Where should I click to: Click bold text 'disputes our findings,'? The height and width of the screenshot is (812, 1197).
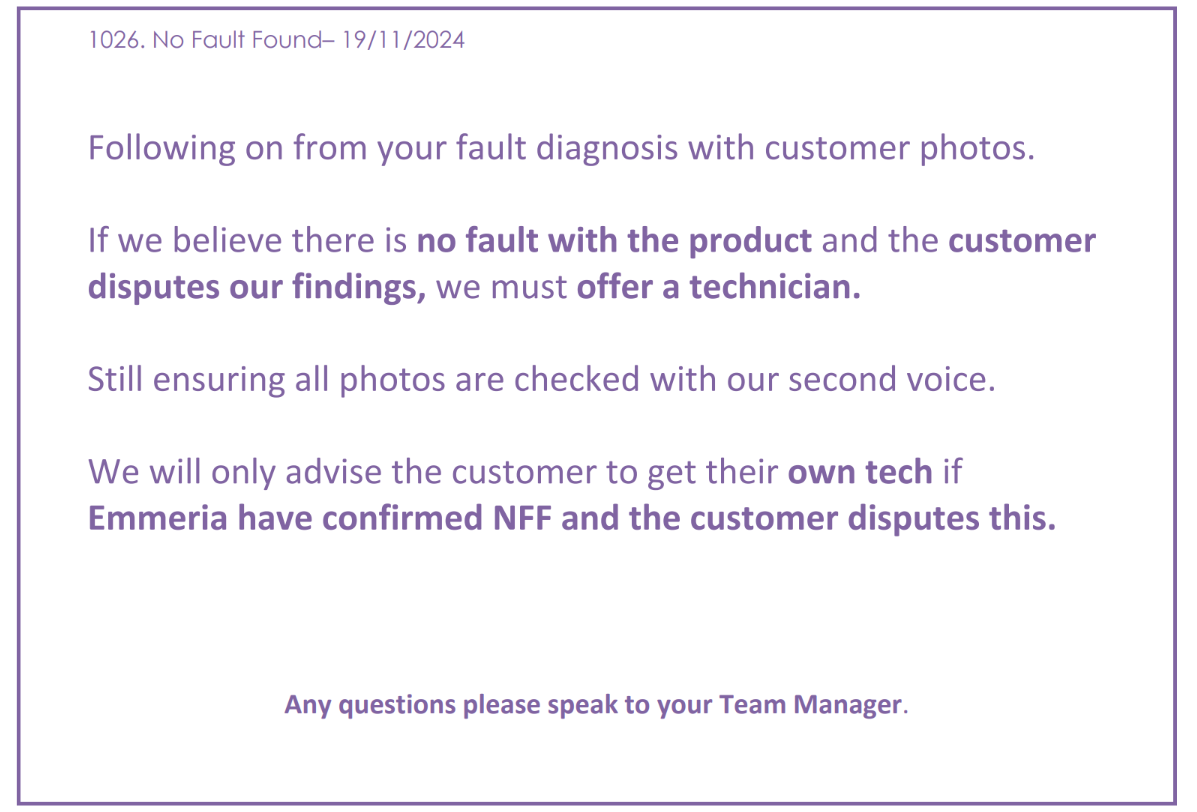[257, 288]
